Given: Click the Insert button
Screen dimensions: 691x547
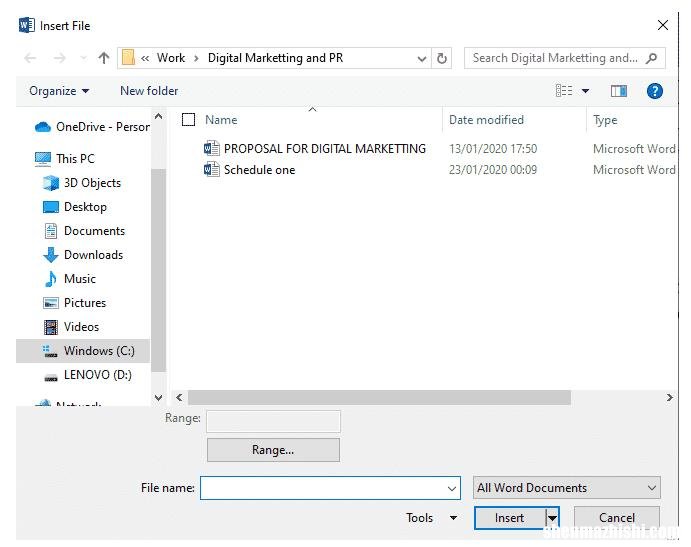Looking at the screenshot, I should point(510,518).
